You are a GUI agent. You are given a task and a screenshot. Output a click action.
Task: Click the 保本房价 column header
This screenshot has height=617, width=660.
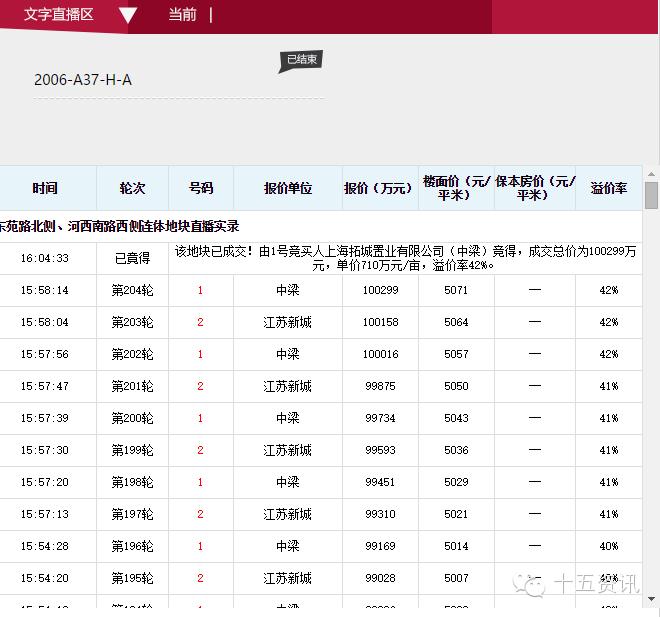[535, 188]
